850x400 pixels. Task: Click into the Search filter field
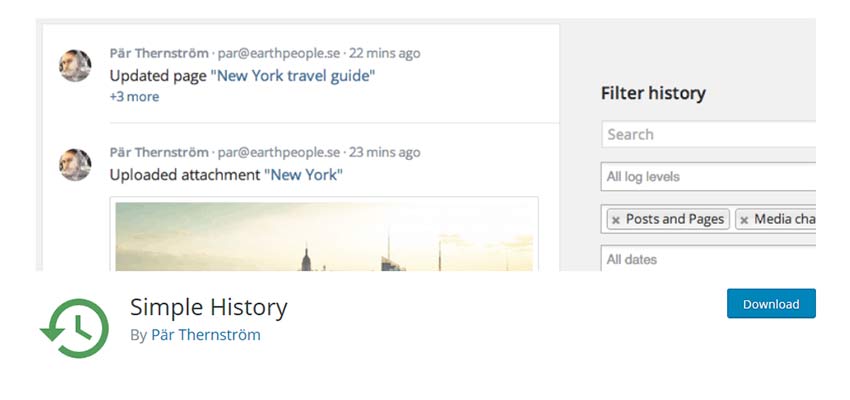tap(708, 134)
